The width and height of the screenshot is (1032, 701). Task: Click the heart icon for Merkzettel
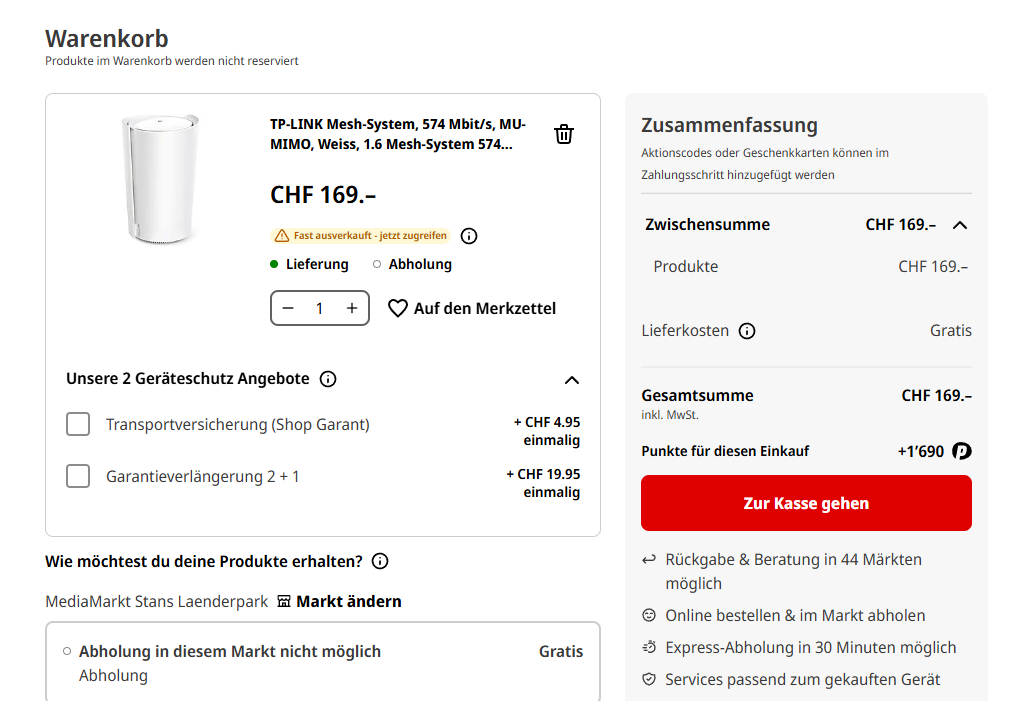[398, 308]
